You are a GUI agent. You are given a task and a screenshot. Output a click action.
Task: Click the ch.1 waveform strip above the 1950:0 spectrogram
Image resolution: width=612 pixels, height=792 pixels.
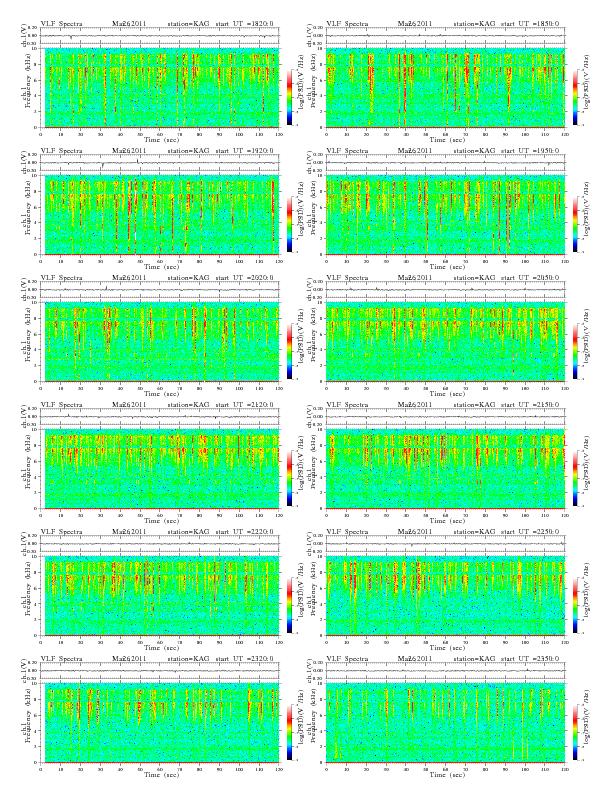tap(446, 163)
